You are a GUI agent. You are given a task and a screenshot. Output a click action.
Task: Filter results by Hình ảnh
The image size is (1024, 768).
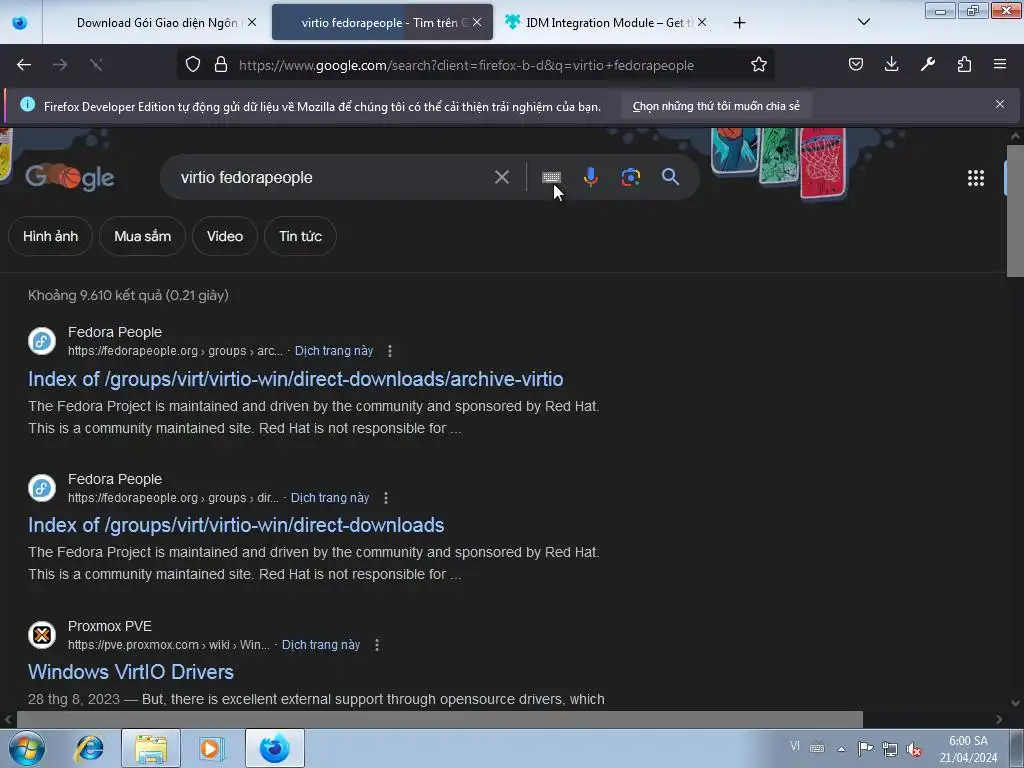[50, 236]
